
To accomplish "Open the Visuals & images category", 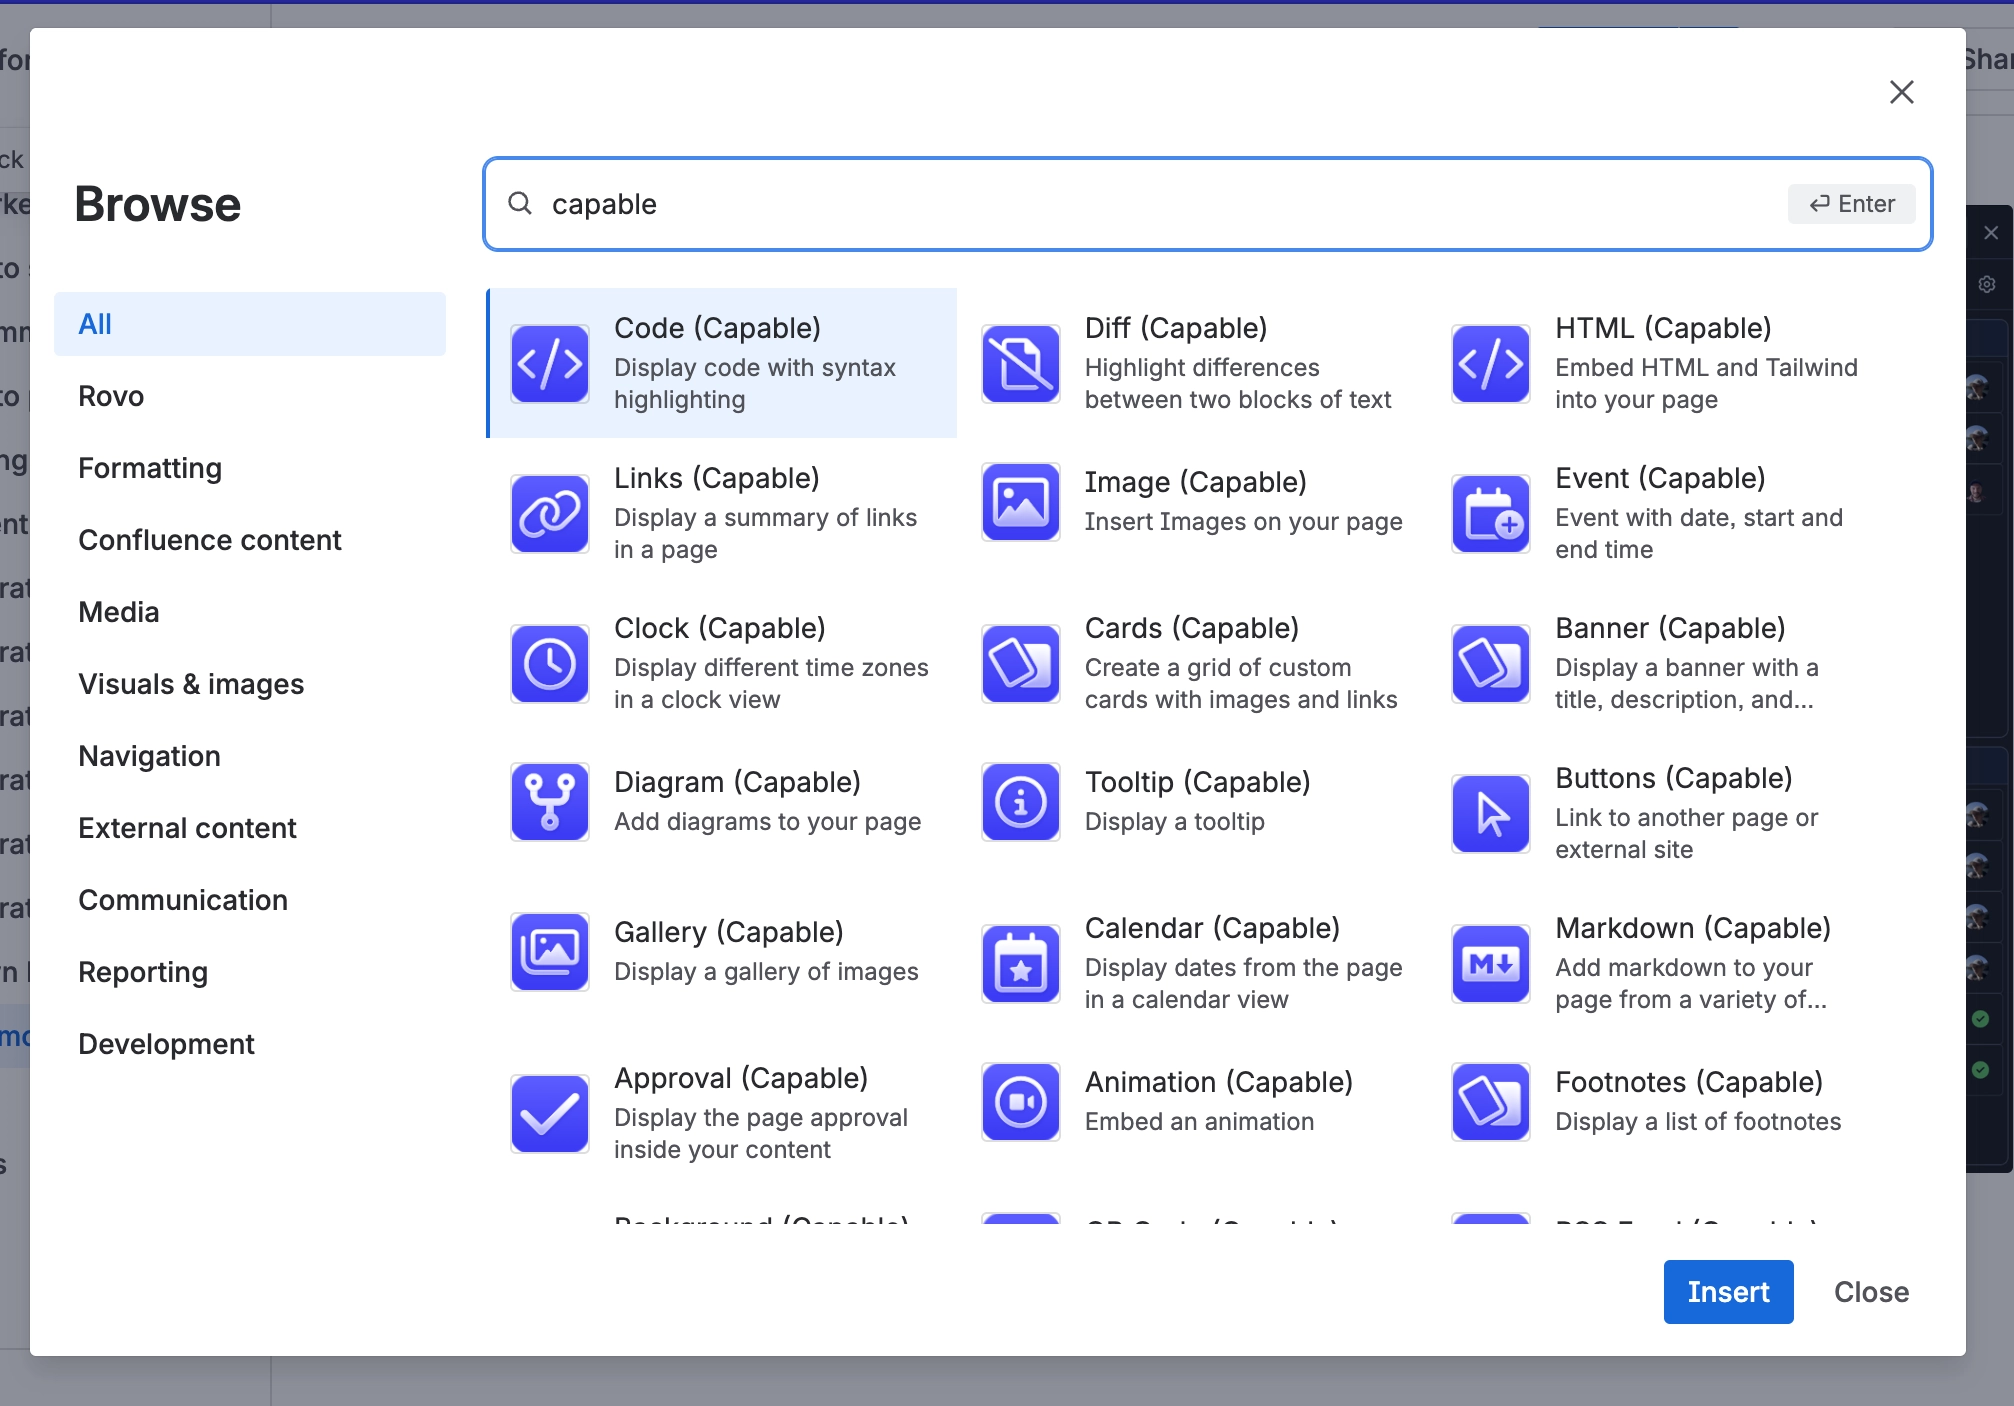I will pyautogui.click(x=191, y=684).
